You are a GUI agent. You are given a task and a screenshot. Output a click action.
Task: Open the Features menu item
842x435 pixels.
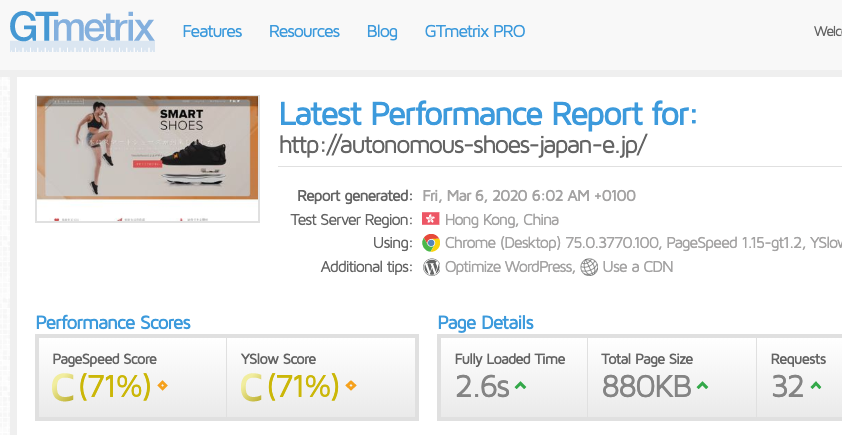(x=212, y=31)
